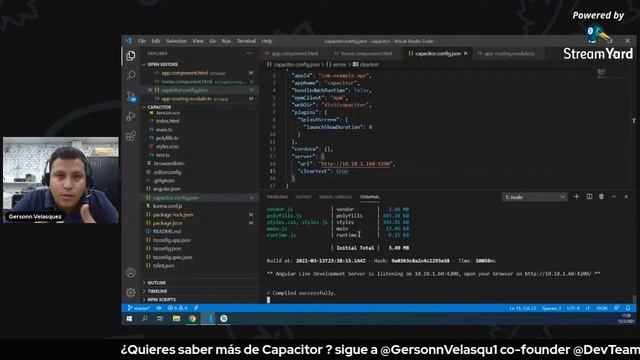Viewport: 640px width, 360px height.
Task: Split the terminal panel
Action: coord(589,197)
